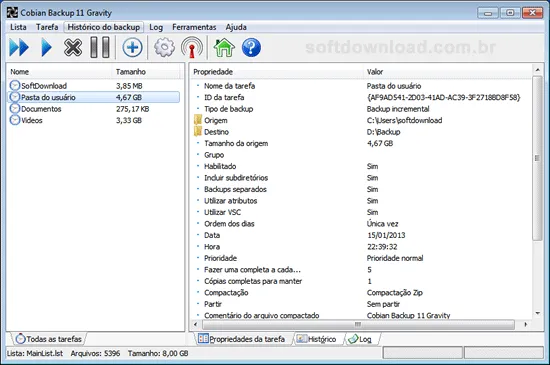Screen dimensions: 550x365
Task: Click the Única vez value
Action: pyautogui.click(x=383, y=224)
